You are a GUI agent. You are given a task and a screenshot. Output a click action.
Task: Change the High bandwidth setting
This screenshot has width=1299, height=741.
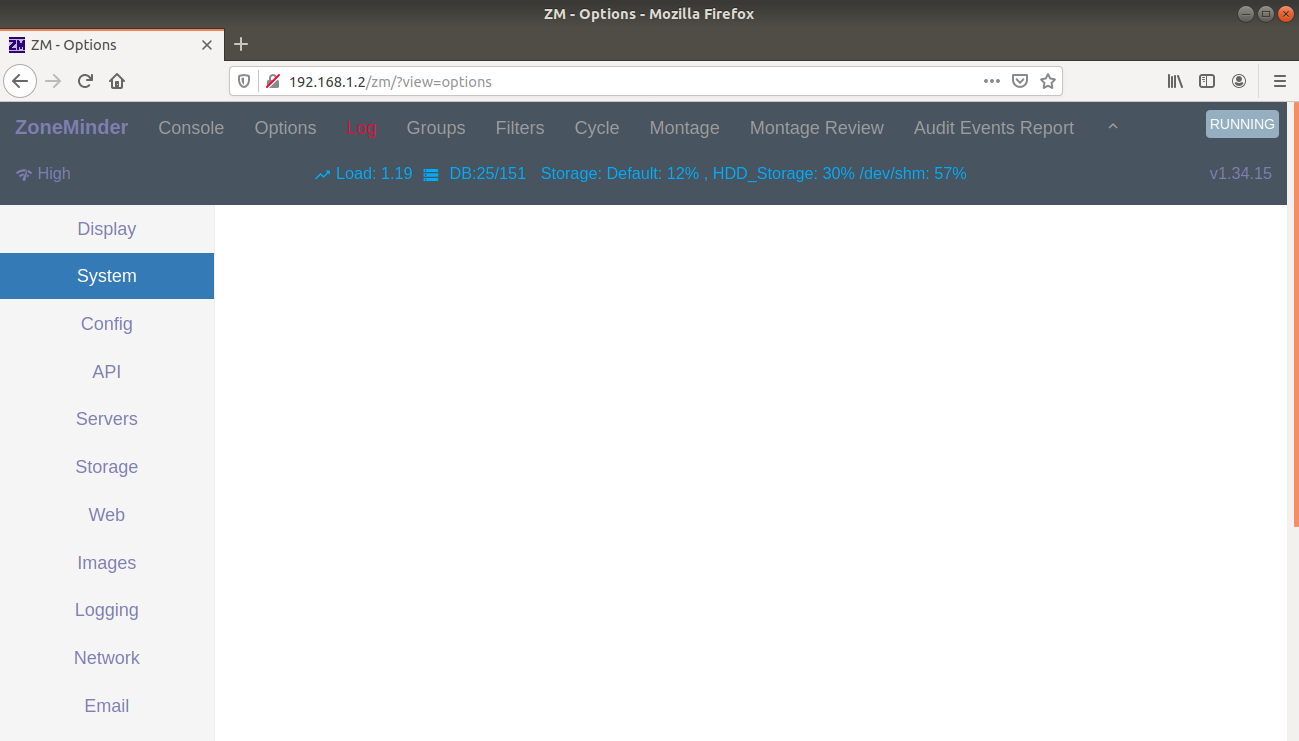coord(54,174)
